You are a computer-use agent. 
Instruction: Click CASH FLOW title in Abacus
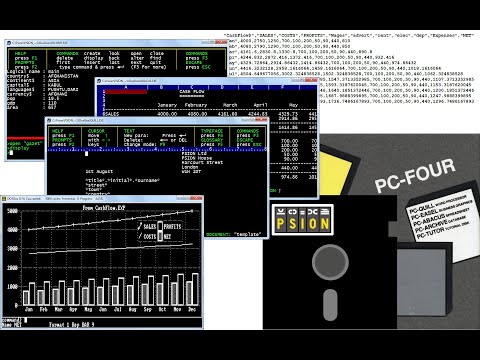[192, 92]
